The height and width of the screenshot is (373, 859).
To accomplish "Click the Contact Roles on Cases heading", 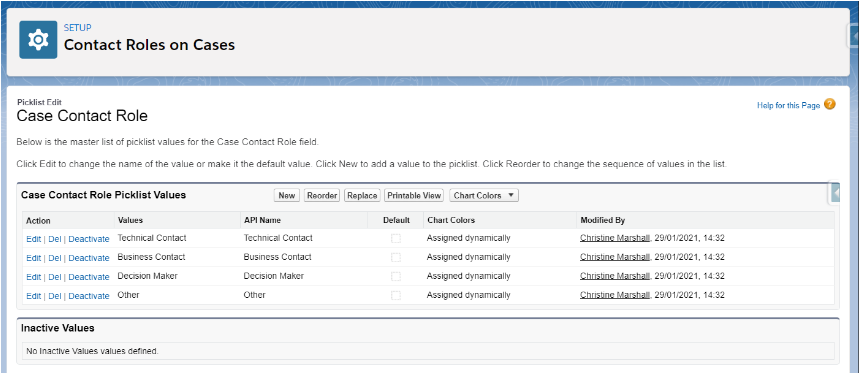I will tap(150, 45).
